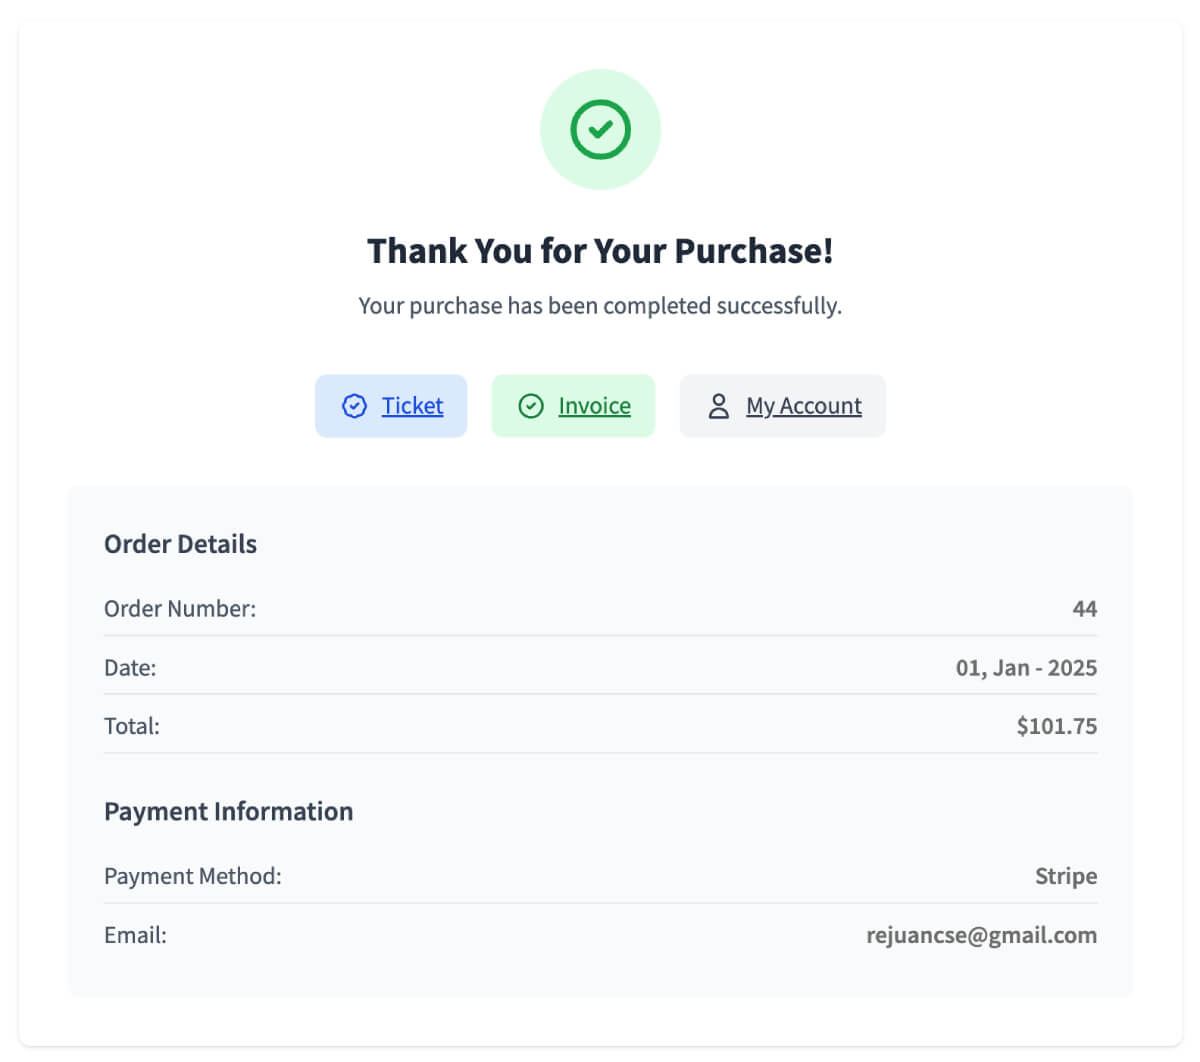The width and height of the screenshot is (1200, 1062).
Task: Click the green success checkmark icon
Action: tap(600, 130)
